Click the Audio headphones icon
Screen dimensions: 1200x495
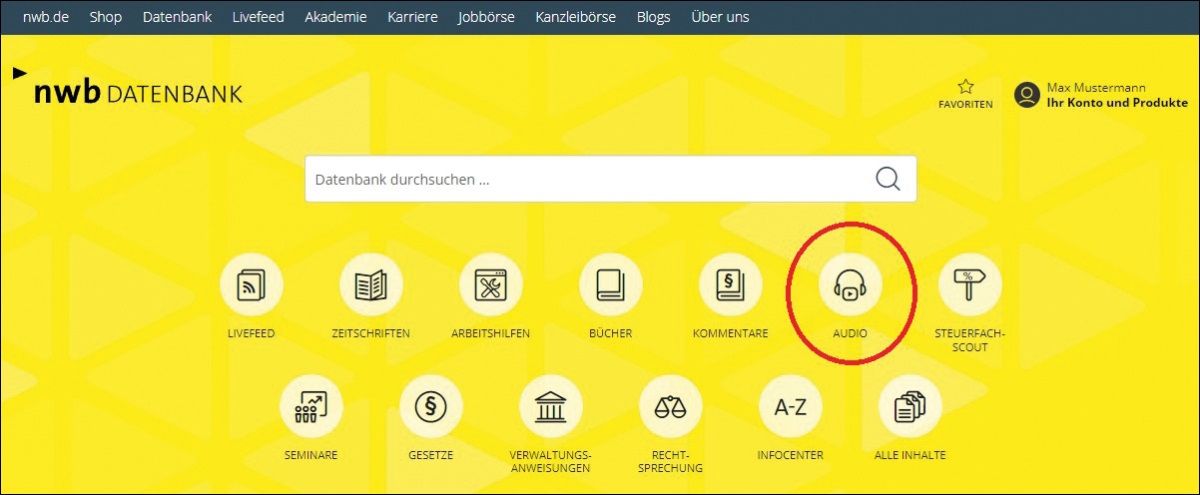click(x=850, y=285)
